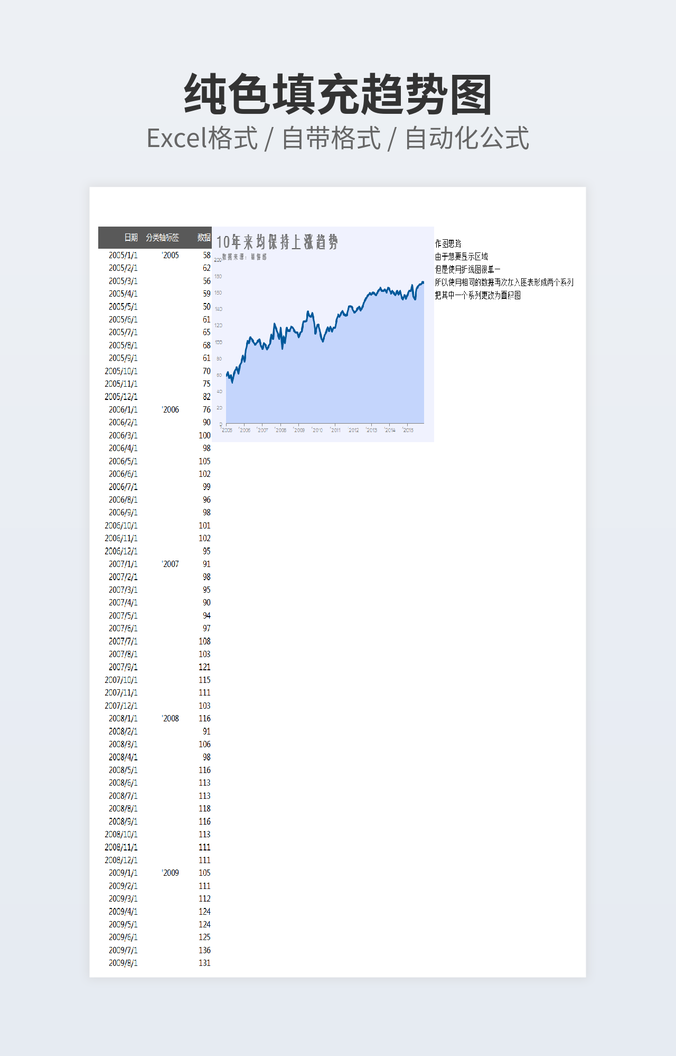Click the data value 136

(x=204, y=950)
